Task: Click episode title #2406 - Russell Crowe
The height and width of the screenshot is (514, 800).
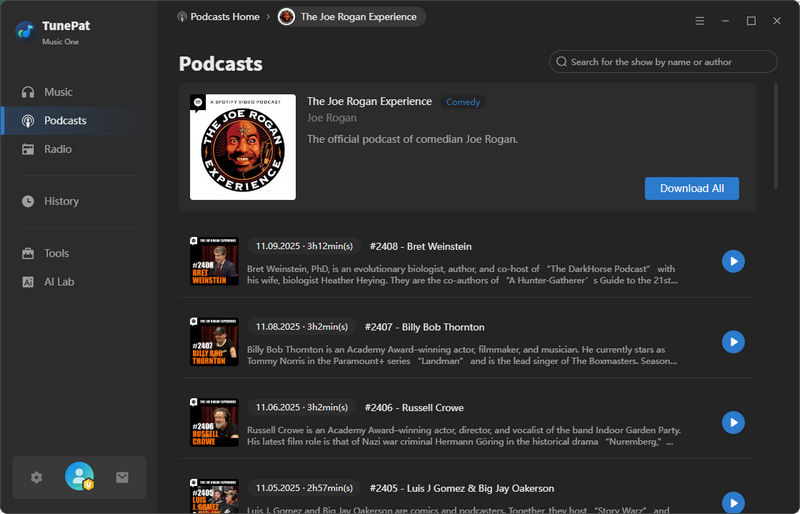Action: tap(414, 408)
